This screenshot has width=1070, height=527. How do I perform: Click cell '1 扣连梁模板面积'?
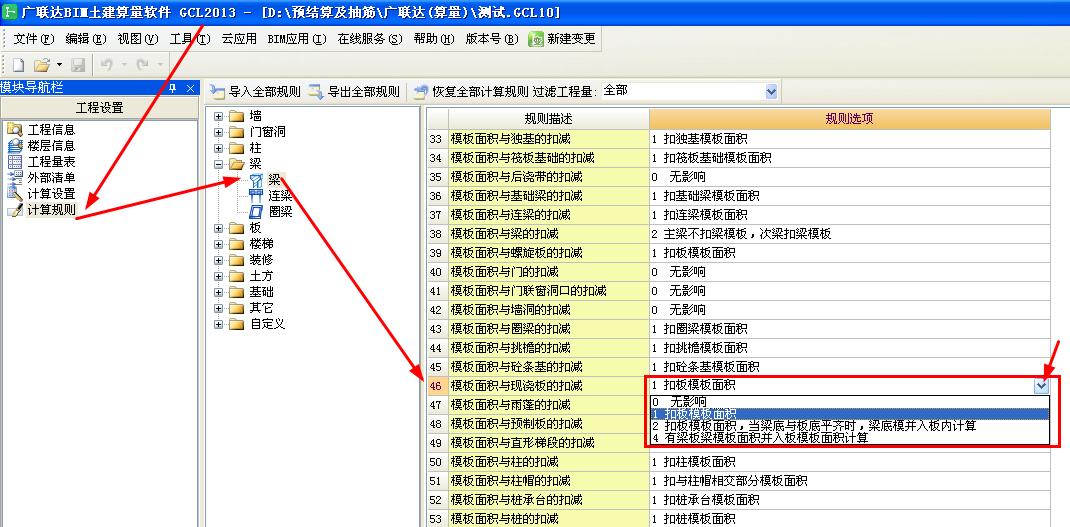850,215
